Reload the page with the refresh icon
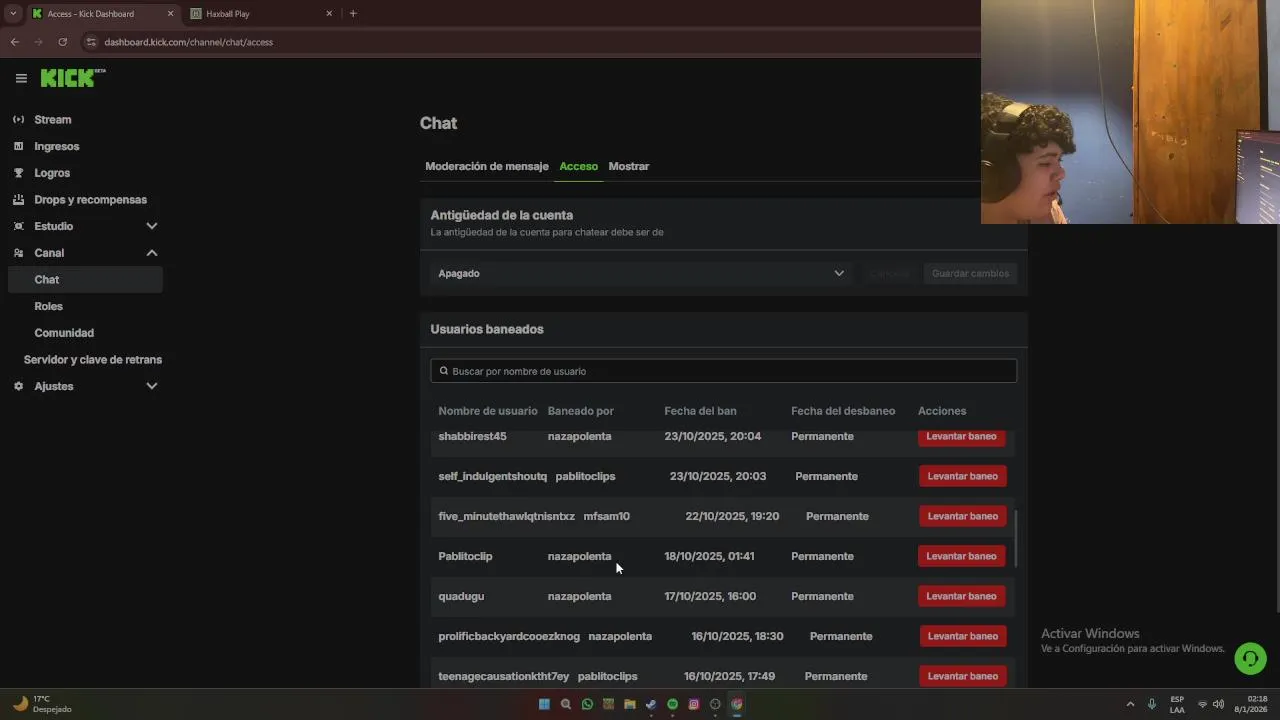Image resolution: width=1280 pixels, height=720 pixels. [x=62, y=42]
